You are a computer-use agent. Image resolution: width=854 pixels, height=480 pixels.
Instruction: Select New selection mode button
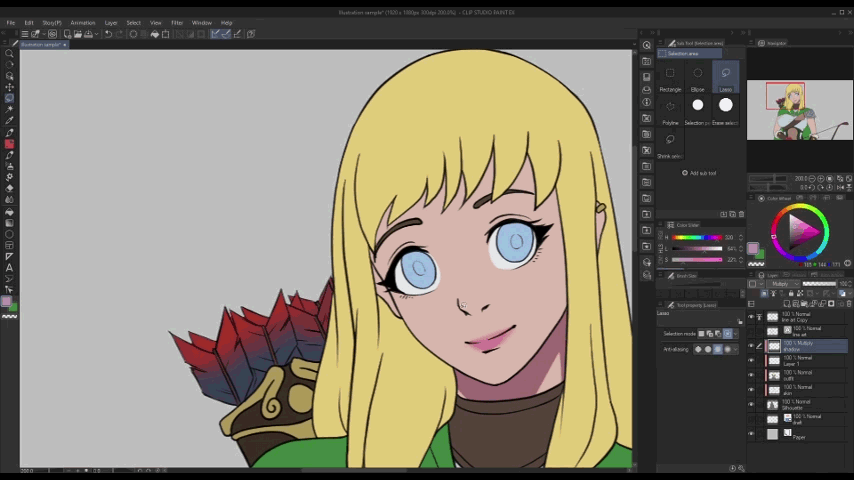pyautogui.click(x=702, y=333)
